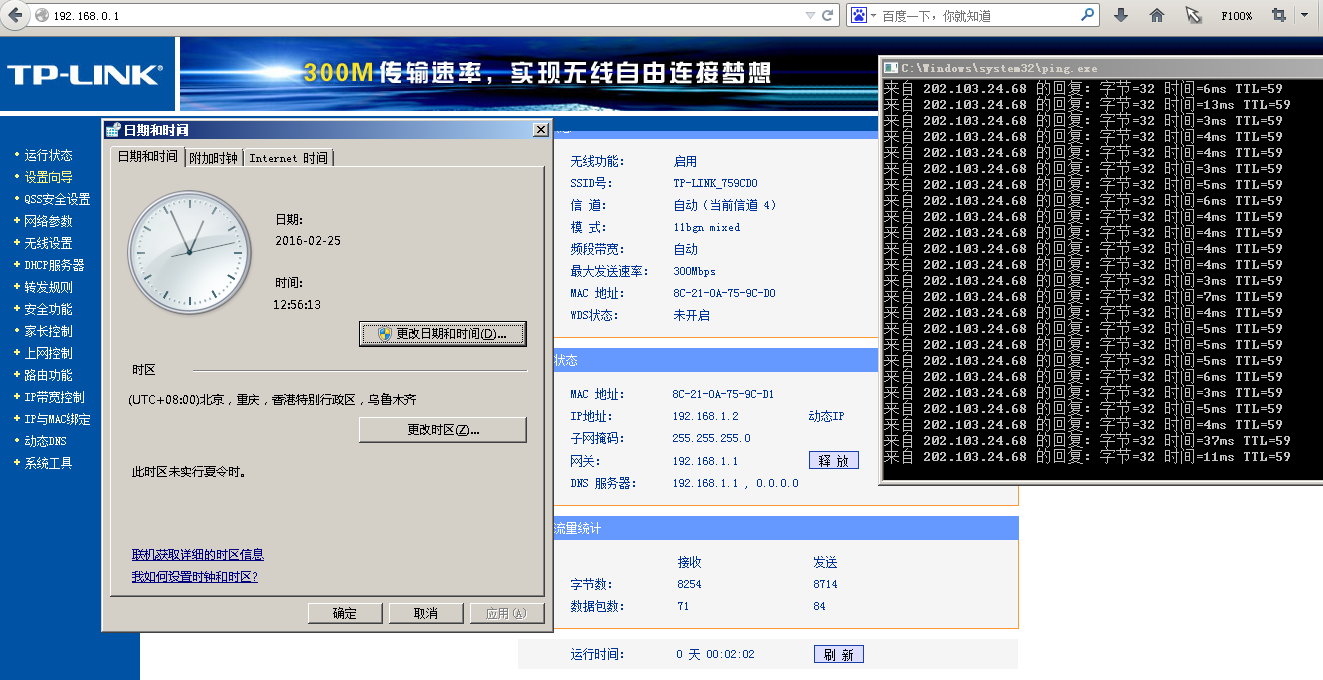This screenshot has height=680, width=1323.
Task: Open browser downloads arrow icon
Action: [1121, 15]
